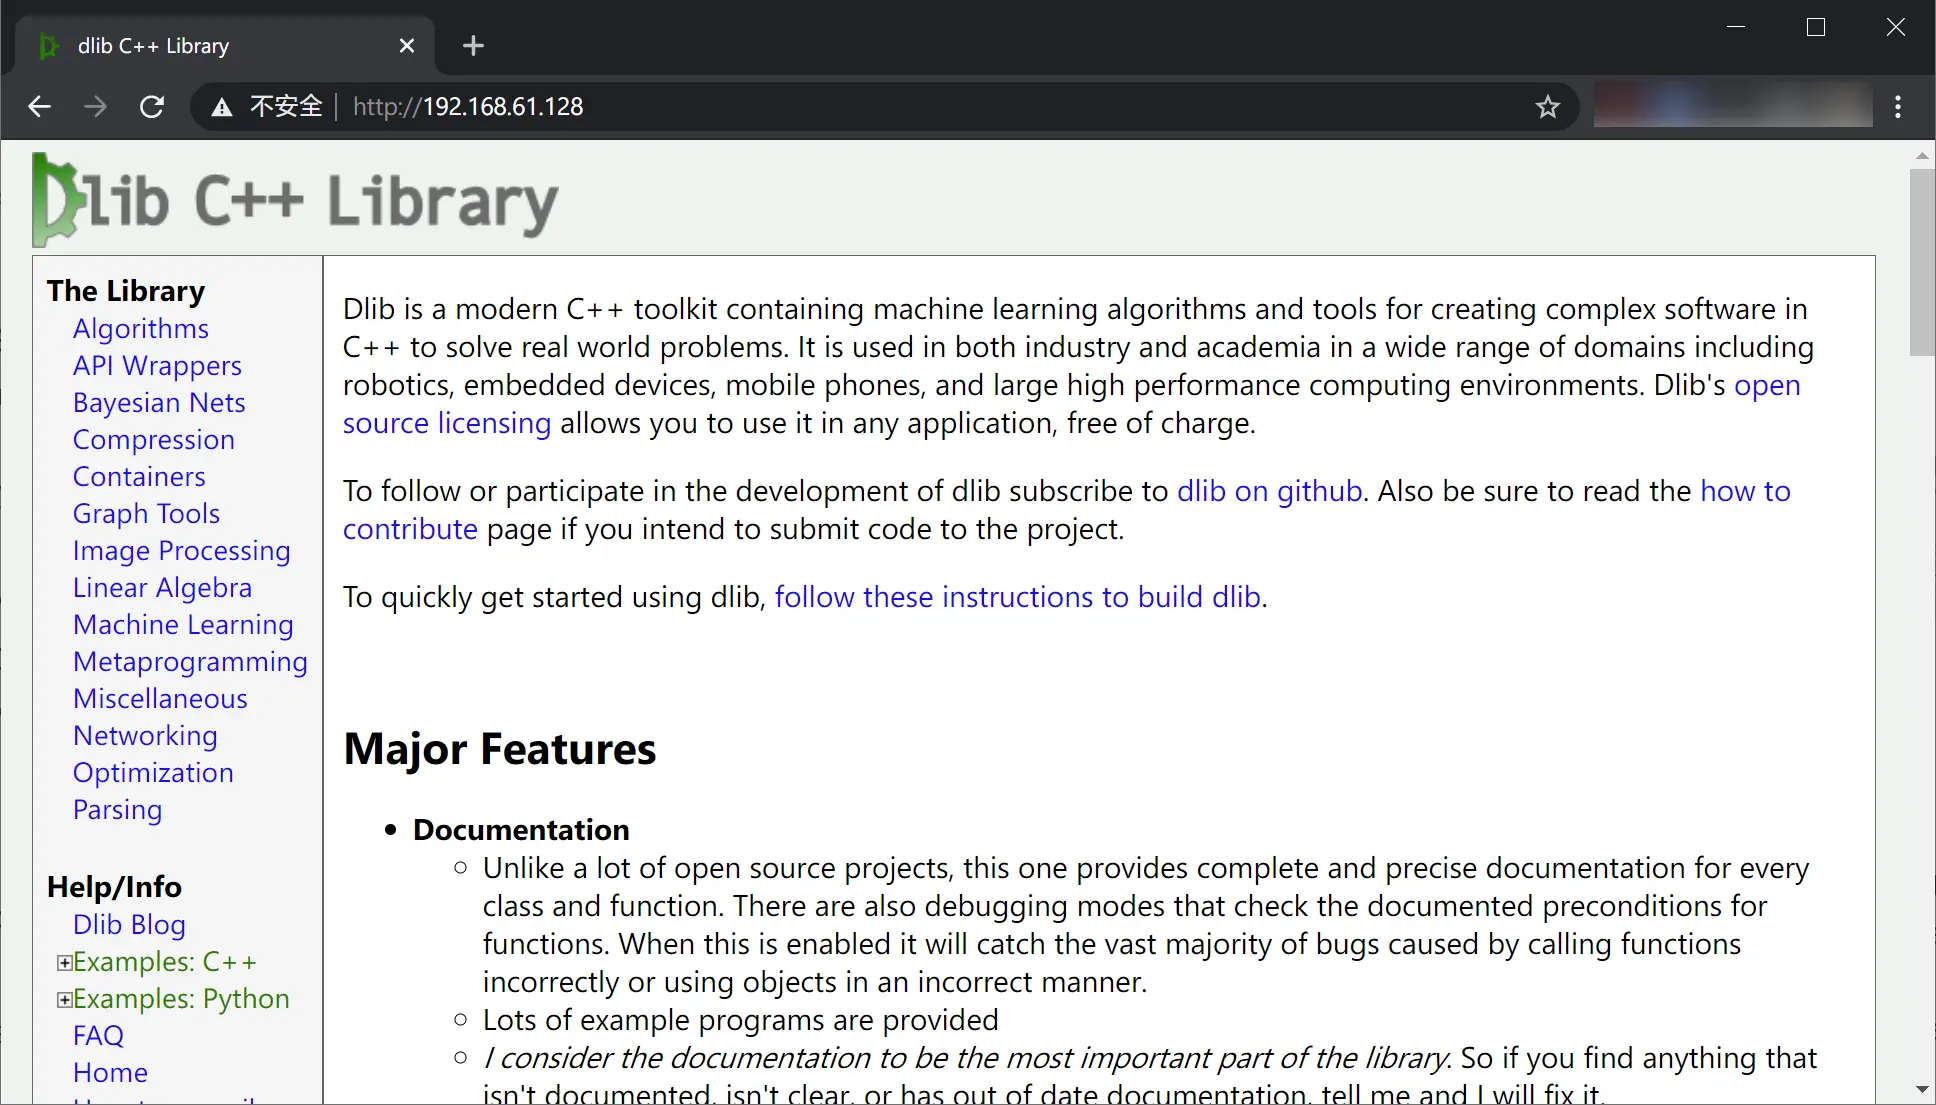Click the security warning icon near the URL
Image resolution: width=1936 pixels, height=1105 pixels.
tap(221, 106)
